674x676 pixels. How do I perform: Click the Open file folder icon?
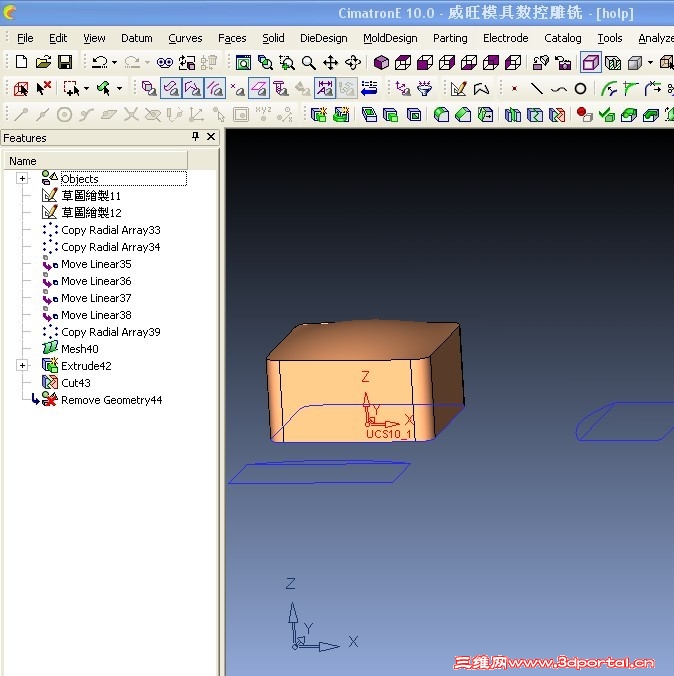pyautogui.click(x=43, y=63)
